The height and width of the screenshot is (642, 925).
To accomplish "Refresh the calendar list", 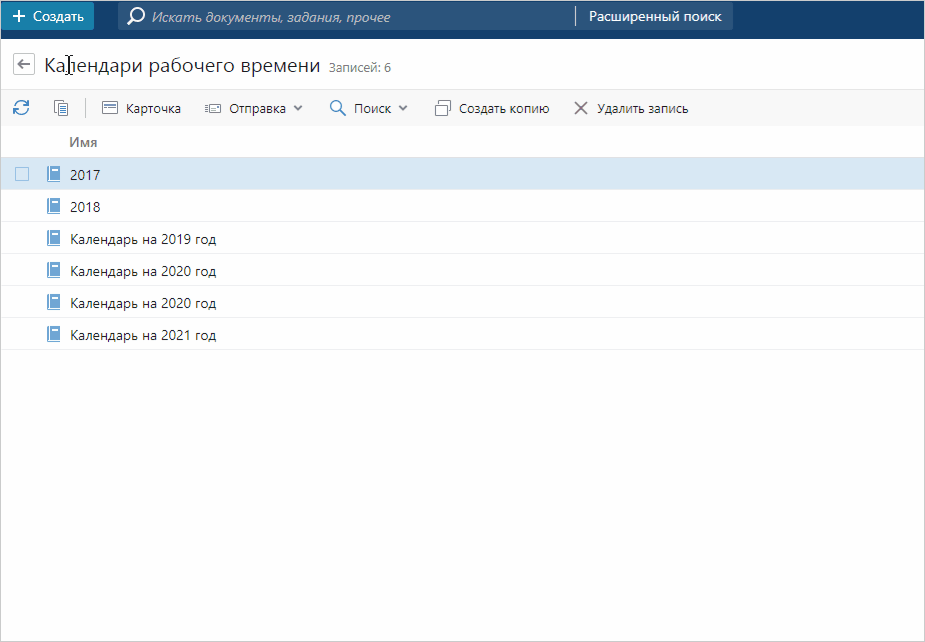I will coord(21,108).
